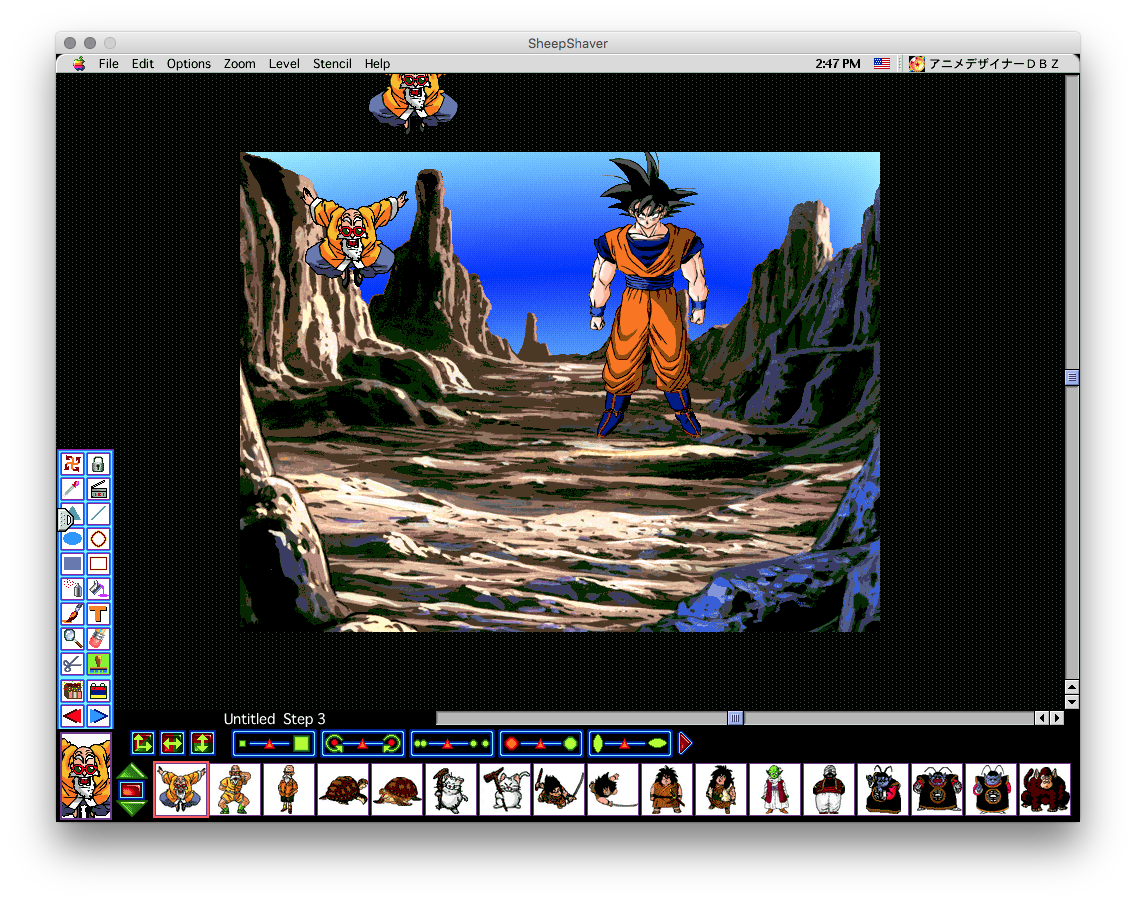Screen dimensions: 1136x902
Task: Click the diagonal two-way flip arrows icon
Action: (x=143, y=743)
